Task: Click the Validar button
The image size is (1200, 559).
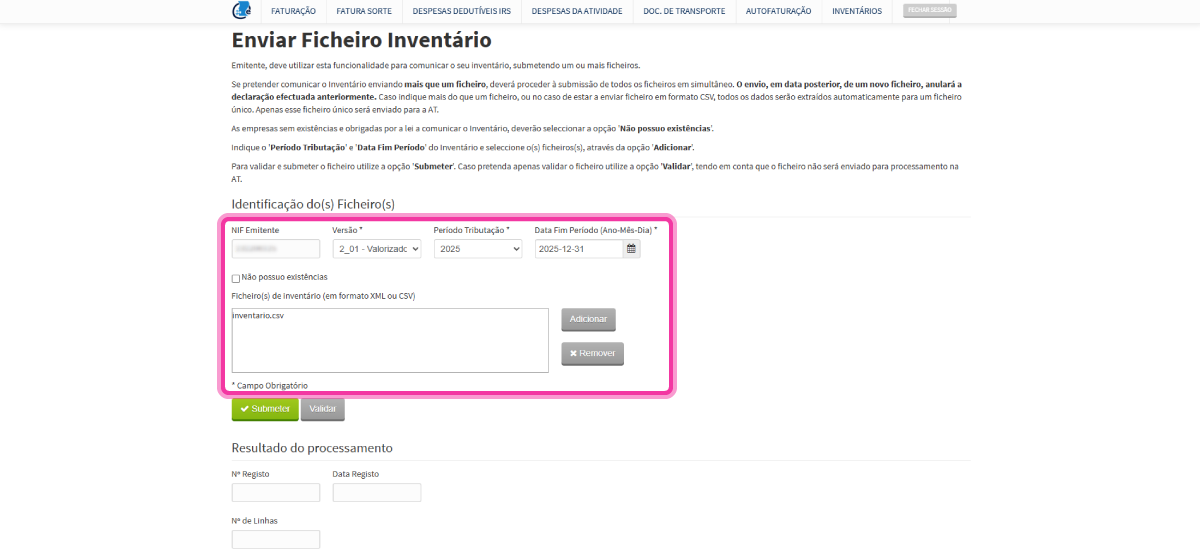Action: (323, 409)
